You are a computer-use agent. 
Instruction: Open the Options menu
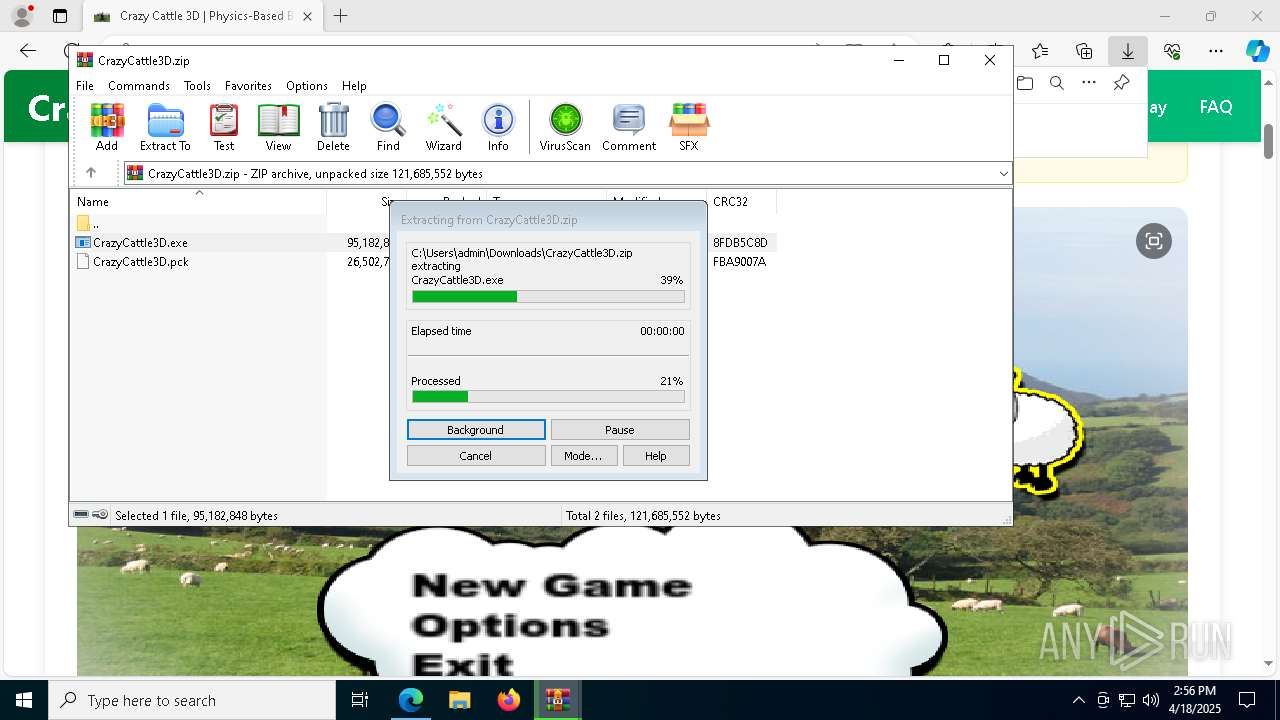(307, 86)
